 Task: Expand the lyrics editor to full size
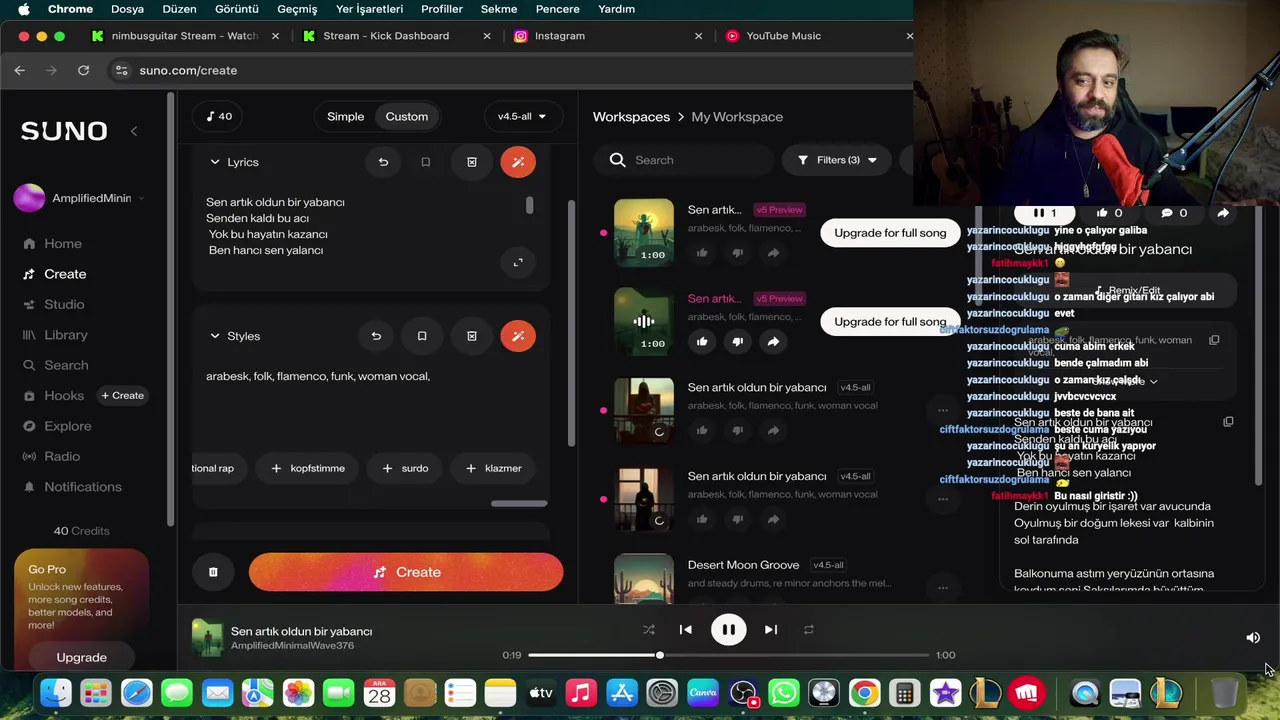[518, 262]
